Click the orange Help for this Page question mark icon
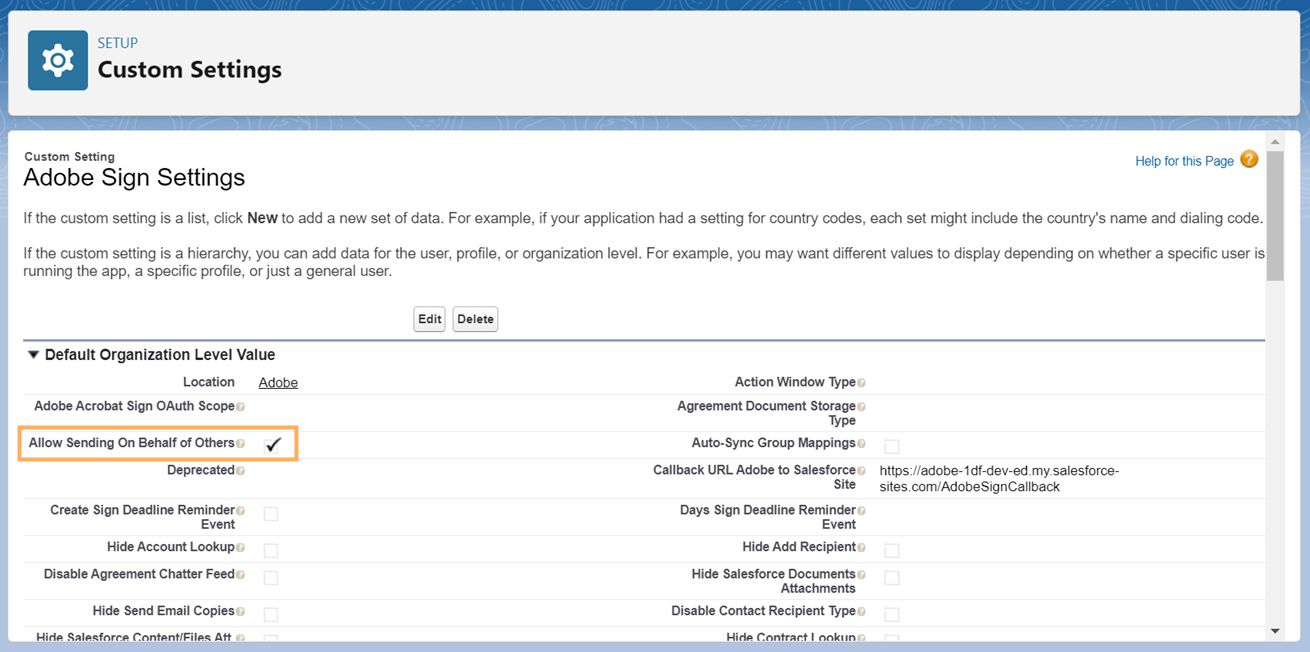The height and width of the screenshot is (652, 1310). tap(1249, 159)
